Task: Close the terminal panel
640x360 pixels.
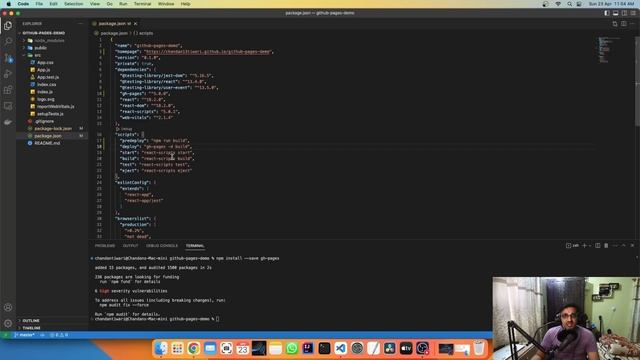Action: 632,246
